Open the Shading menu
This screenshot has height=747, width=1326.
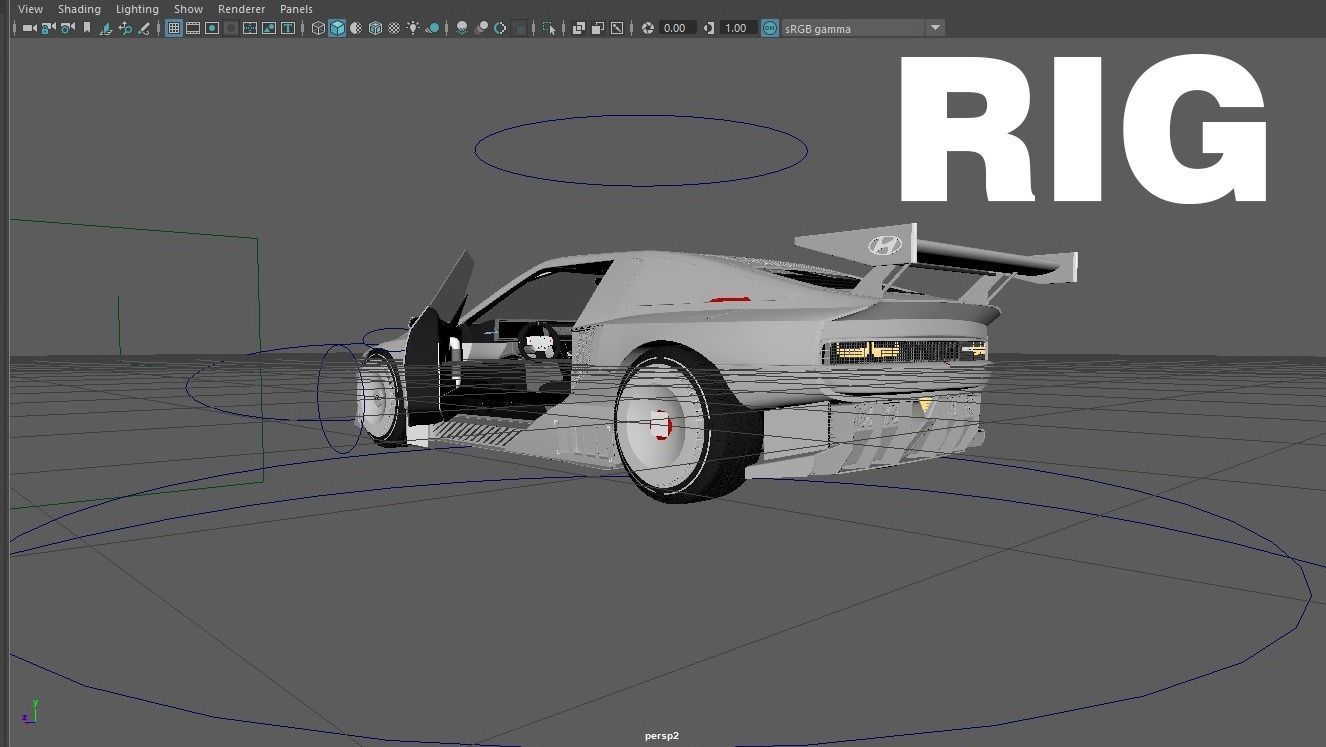click(79, 9)
